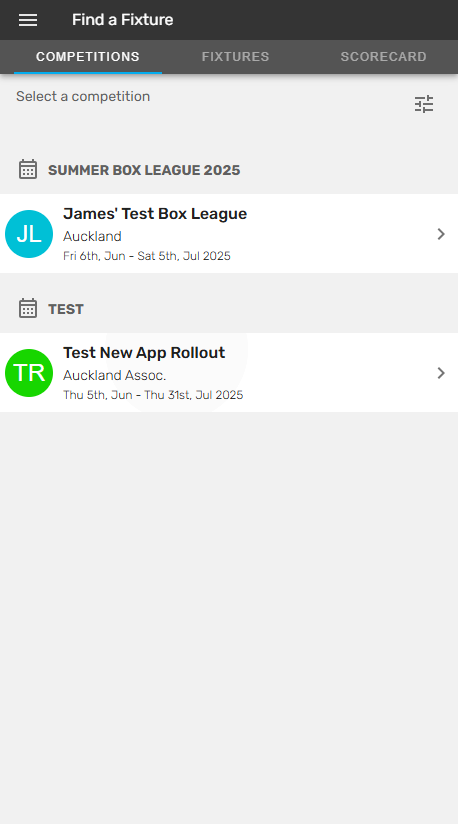The height and width of the screenshot is (824, 458).
Task: Click the Find a Fixture title
Action: (x=122, y=20)
